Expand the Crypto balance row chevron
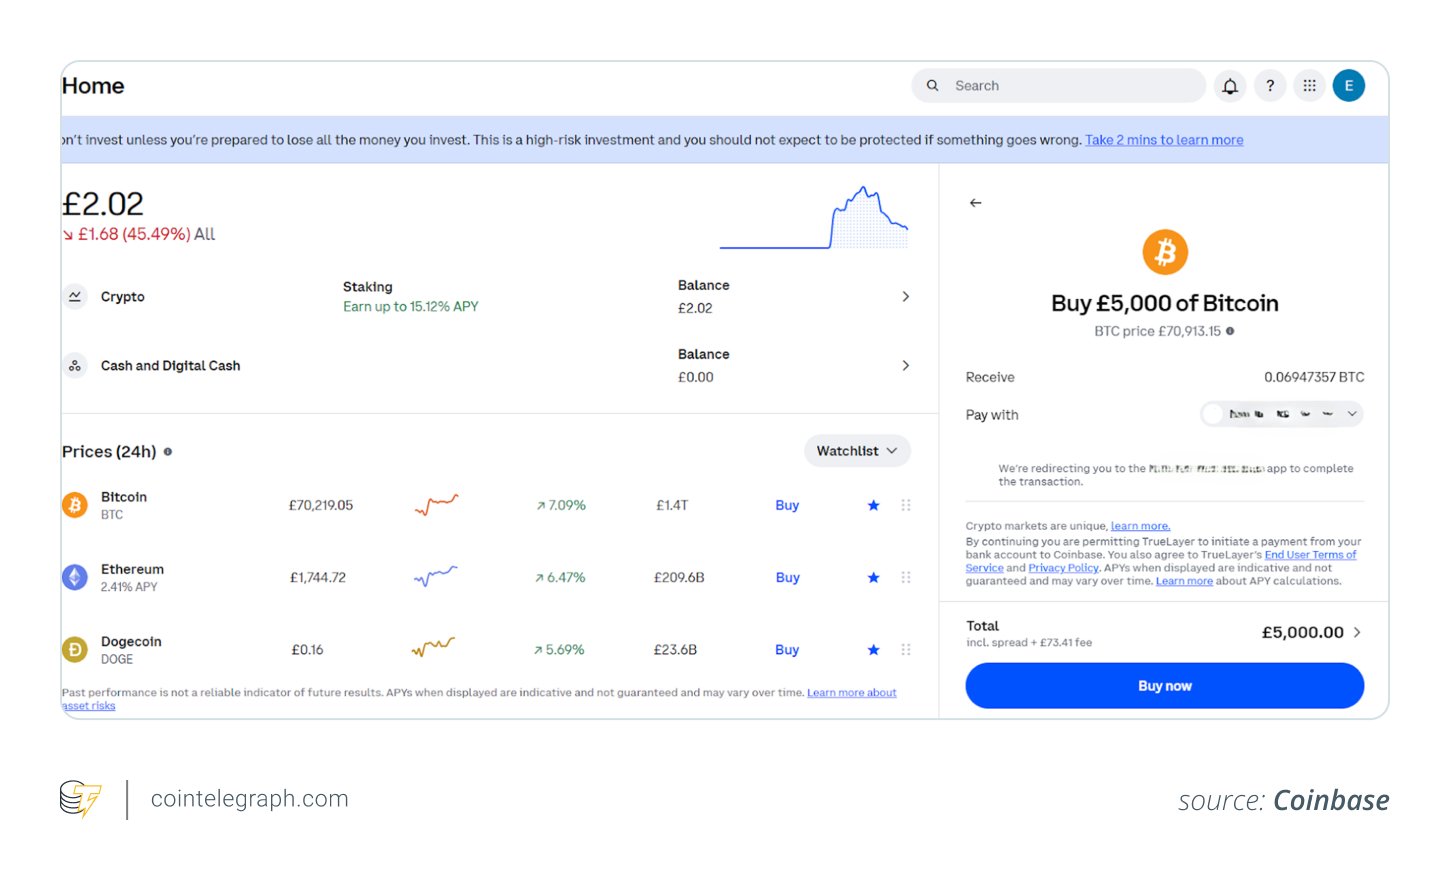This screenshot has height=880, width=1450. pos(905,296)
